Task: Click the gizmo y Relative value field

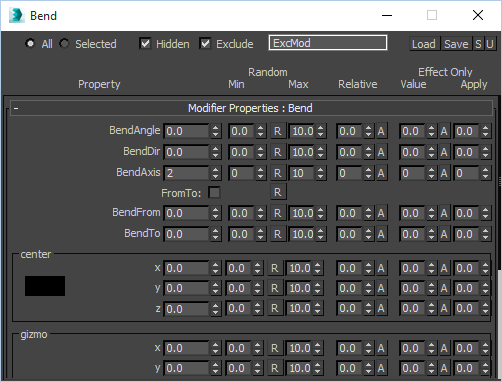Action: tap(350, 368)
